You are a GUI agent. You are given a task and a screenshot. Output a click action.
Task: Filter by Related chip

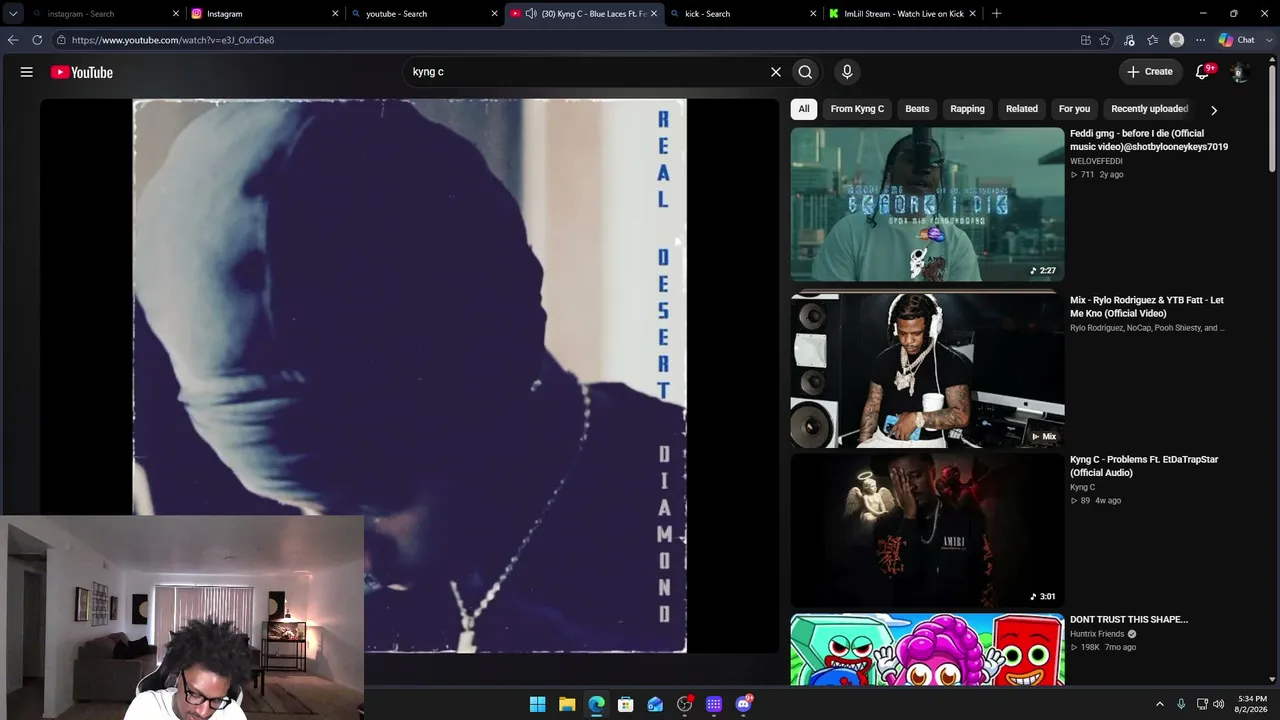pos(1022,109)
